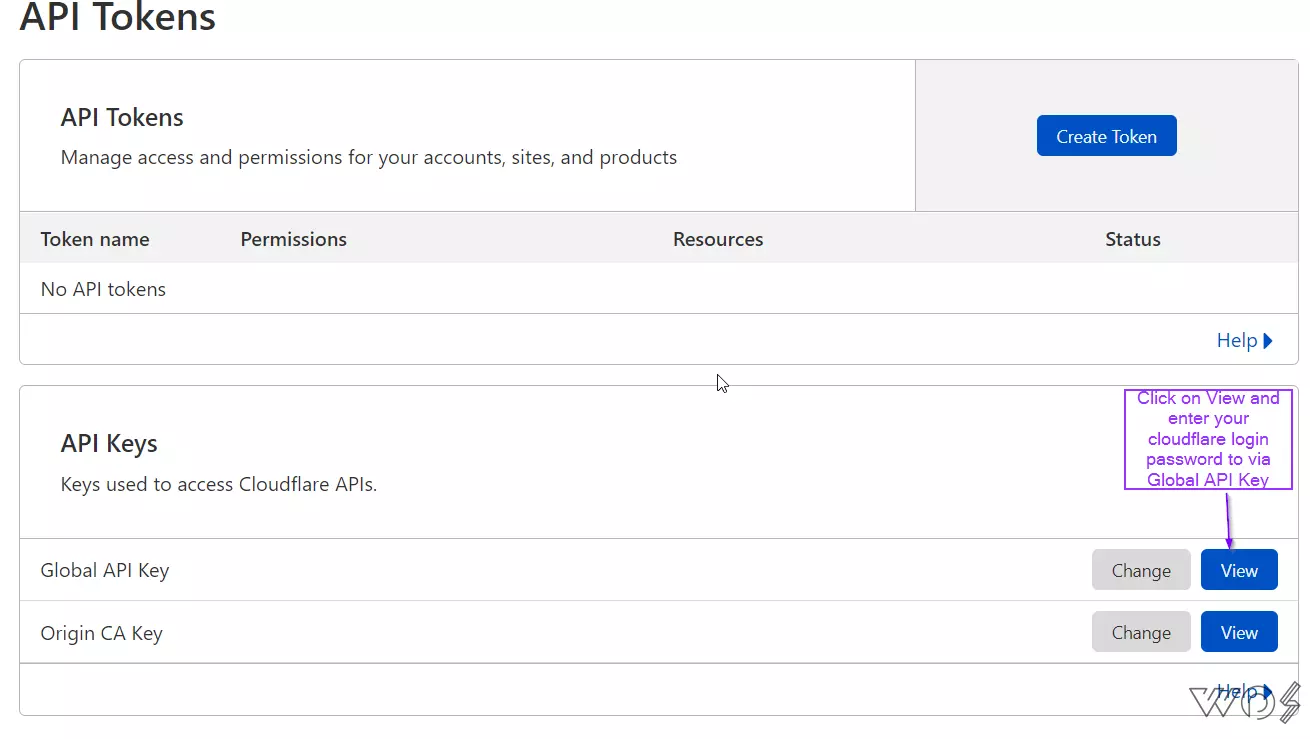1310x739 pixels.
Task: Select the 'No API tokens' row text
Action: coord(103,289)
